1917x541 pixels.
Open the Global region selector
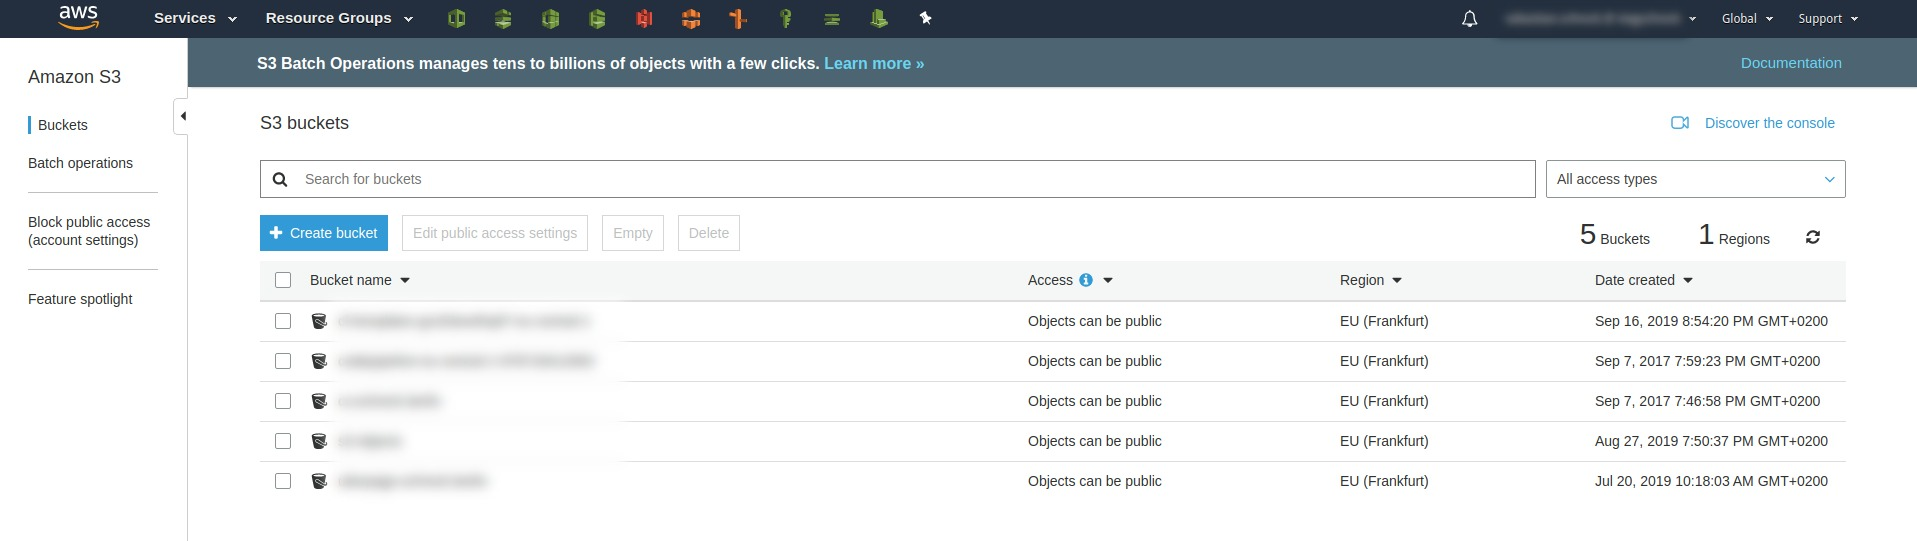1747,18
